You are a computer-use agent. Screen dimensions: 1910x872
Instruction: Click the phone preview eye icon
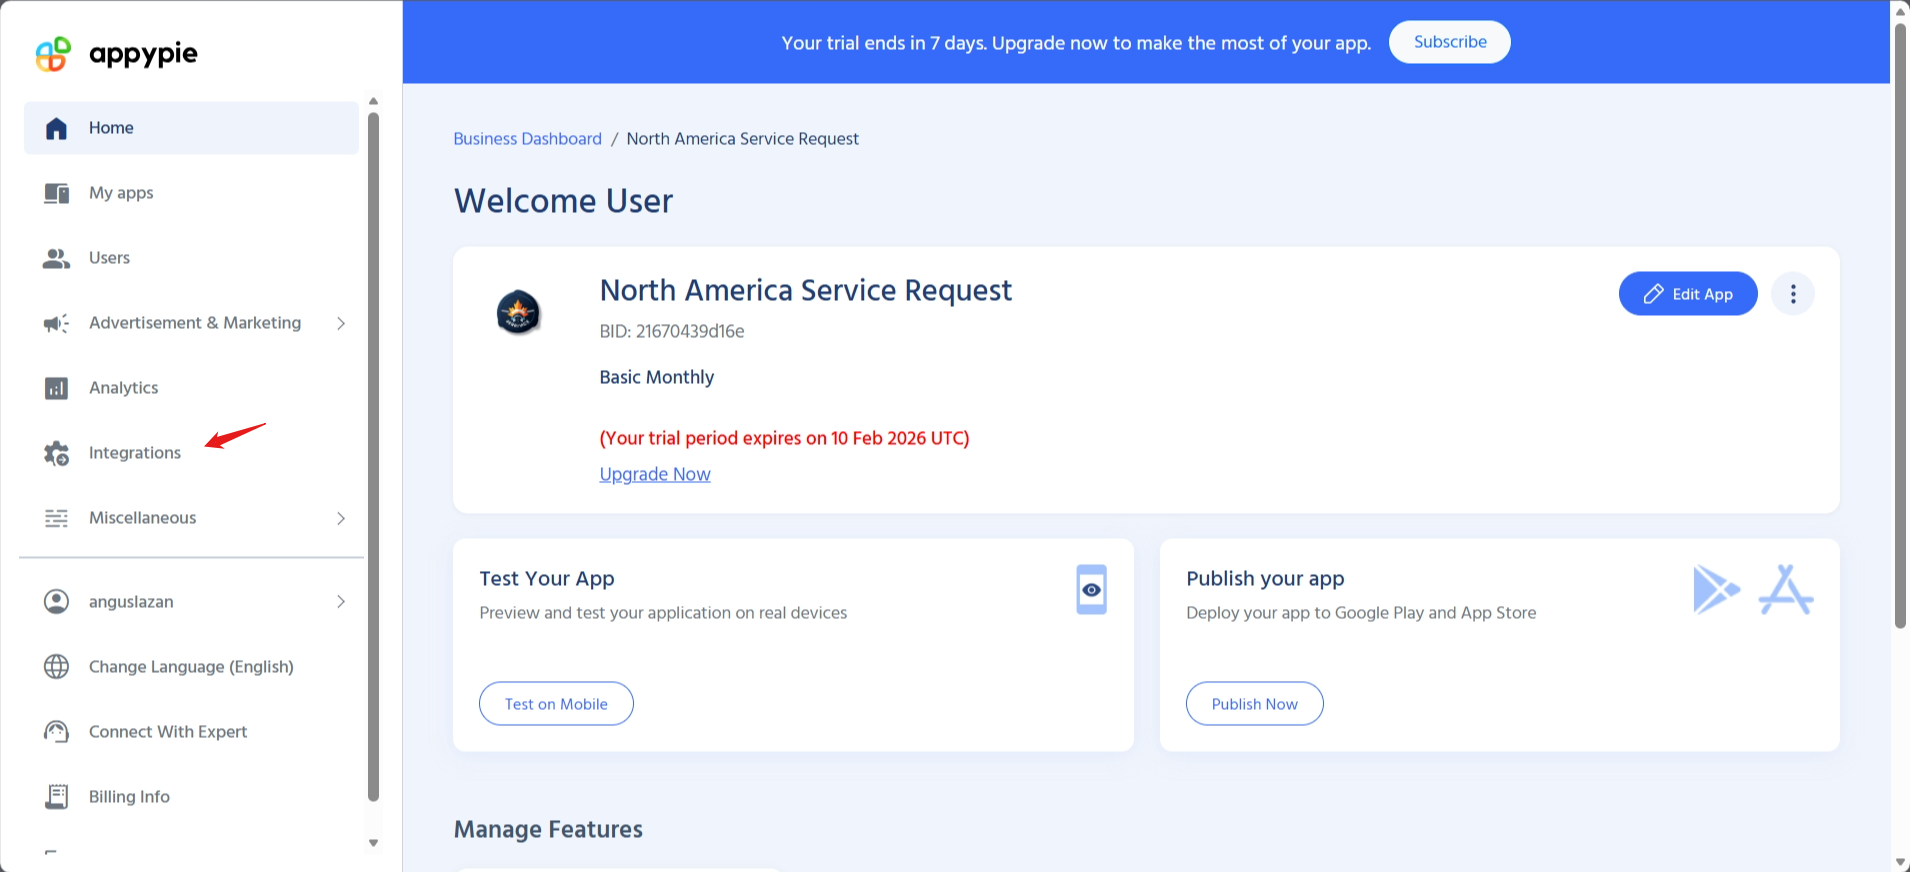(x=1091, y=589)
